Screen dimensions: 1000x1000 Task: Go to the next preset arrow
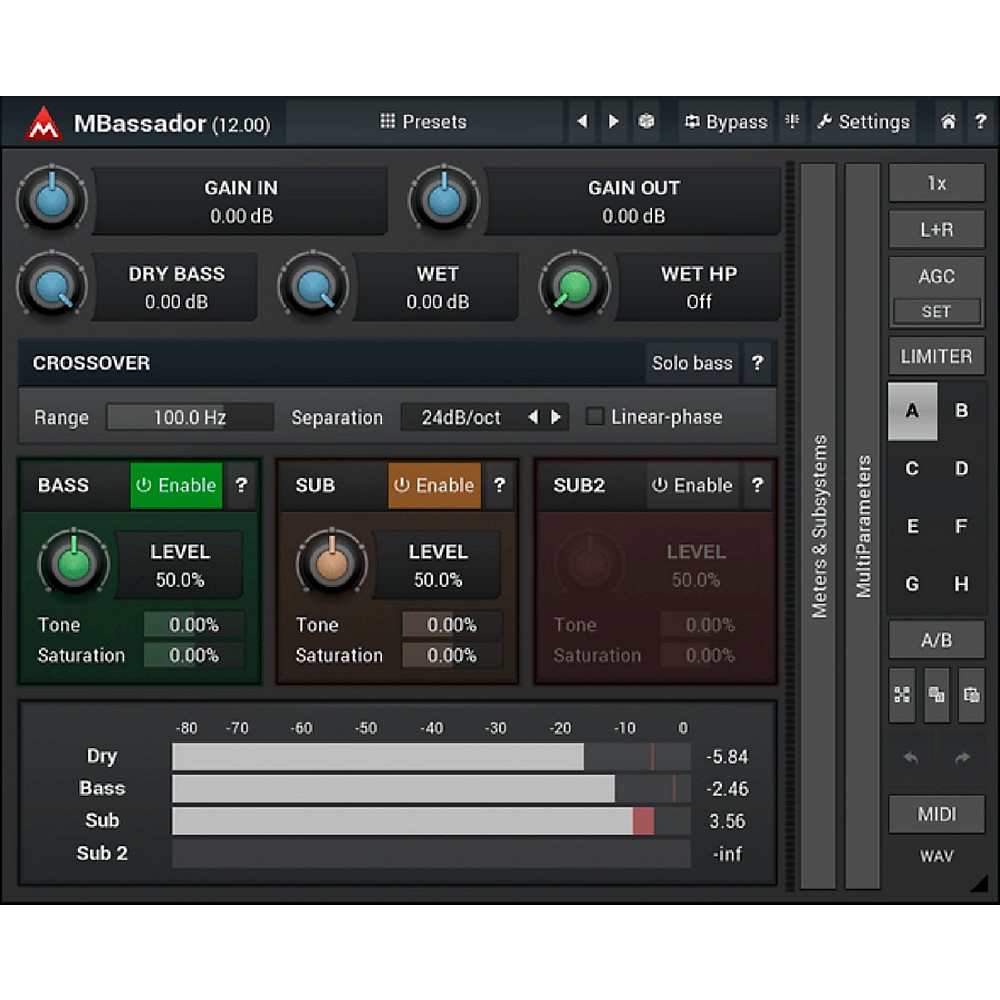pos(614,122)
